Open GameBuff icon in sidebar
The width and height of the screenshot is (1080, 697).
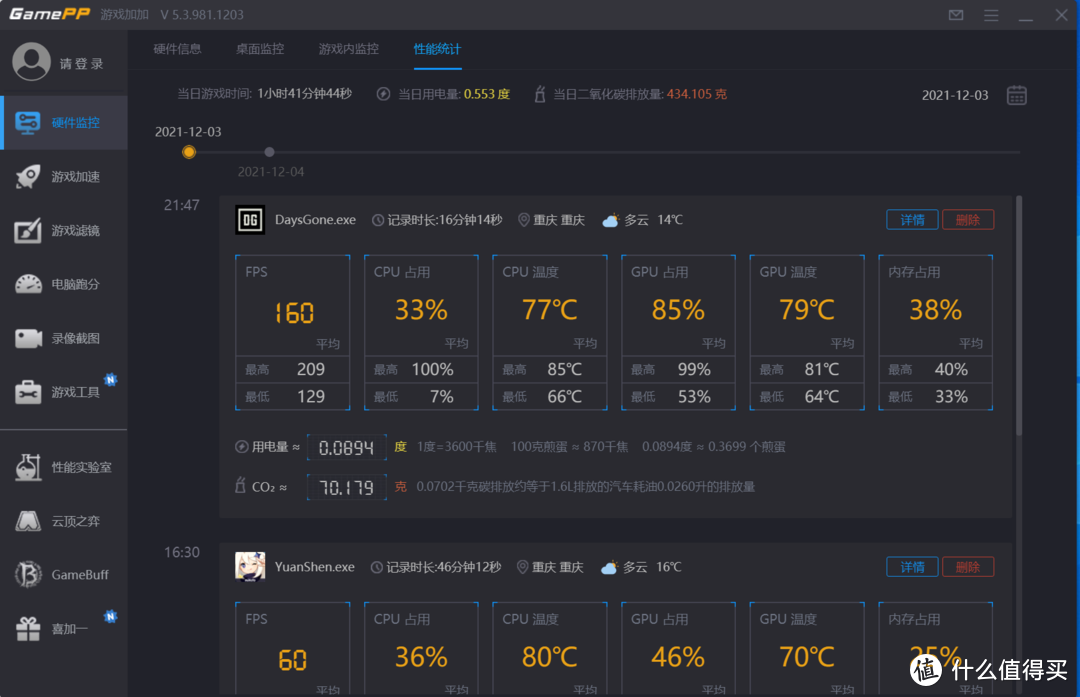(28, 574)
